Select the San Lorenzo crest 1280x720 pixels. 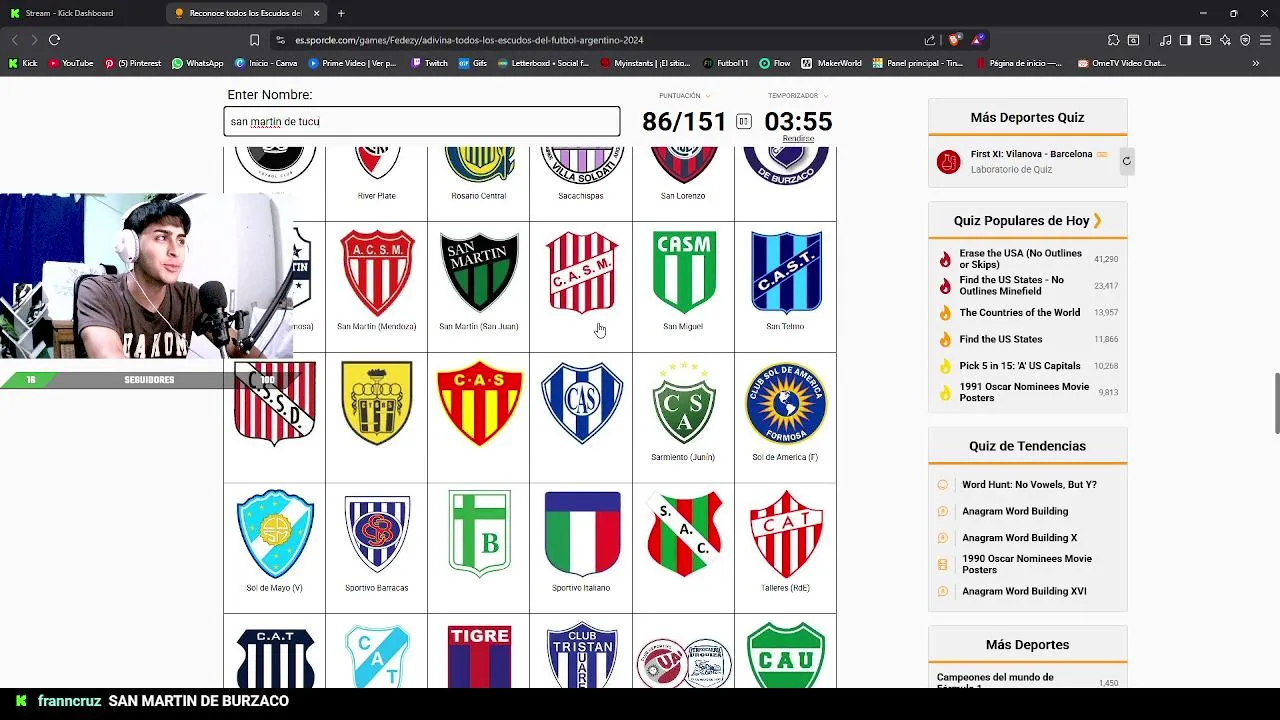(683, 165)
